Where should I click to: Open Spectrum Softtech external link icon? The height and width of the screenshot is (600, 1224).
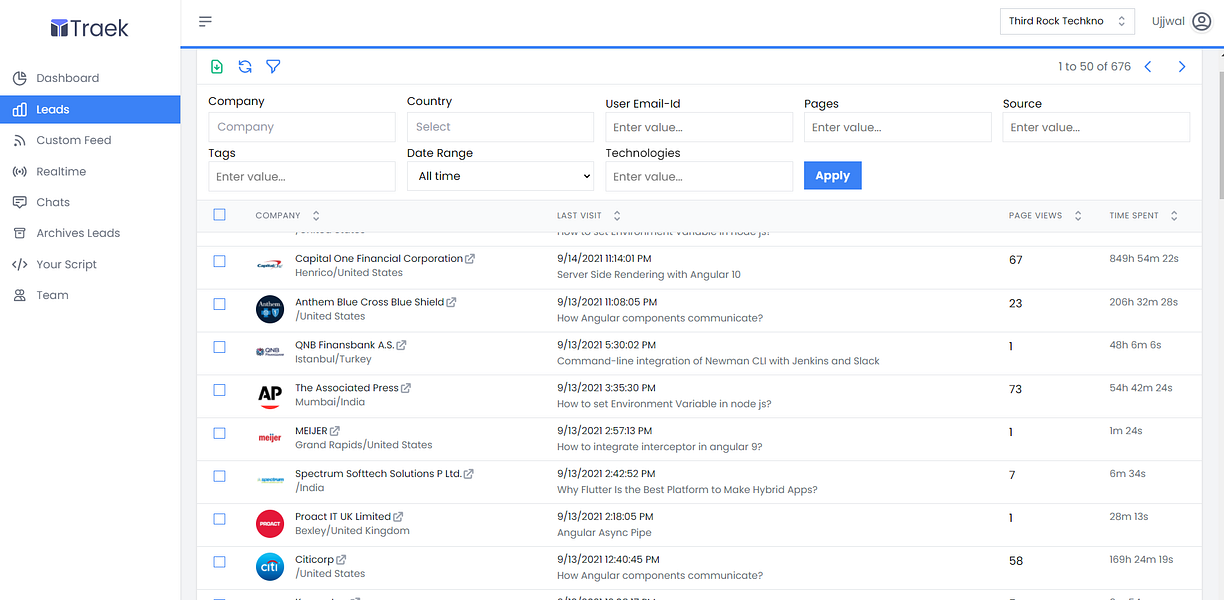[x=468, y=474]
